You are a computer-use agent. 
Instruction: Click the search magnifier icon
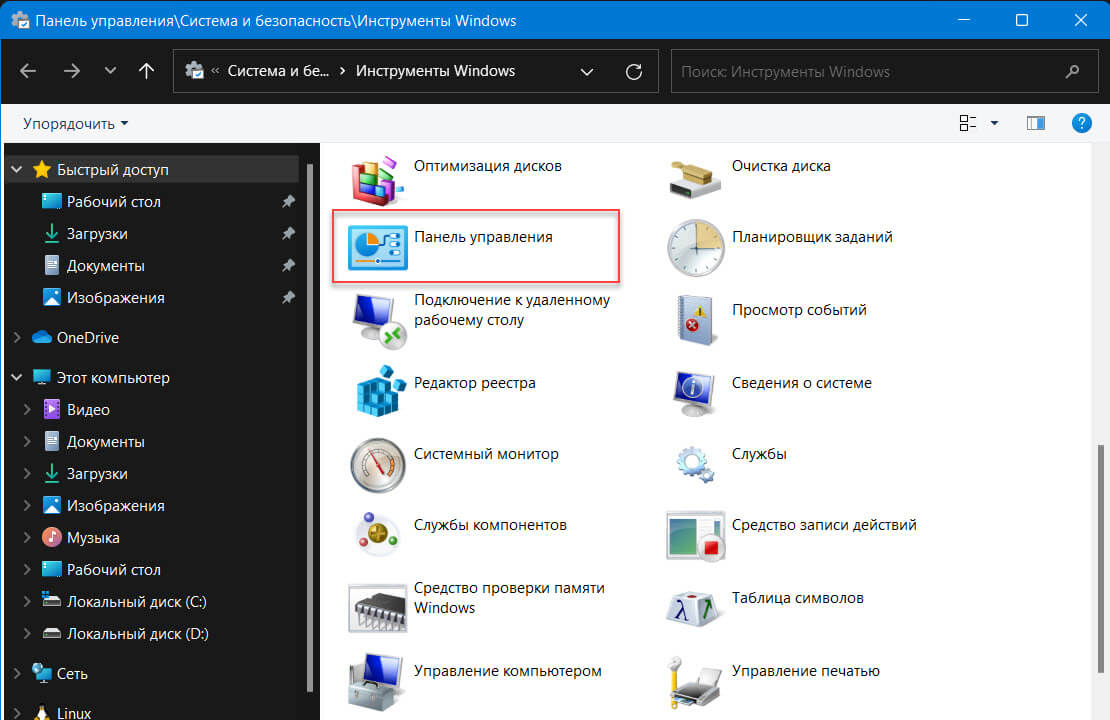click(x=1072, y=71)
